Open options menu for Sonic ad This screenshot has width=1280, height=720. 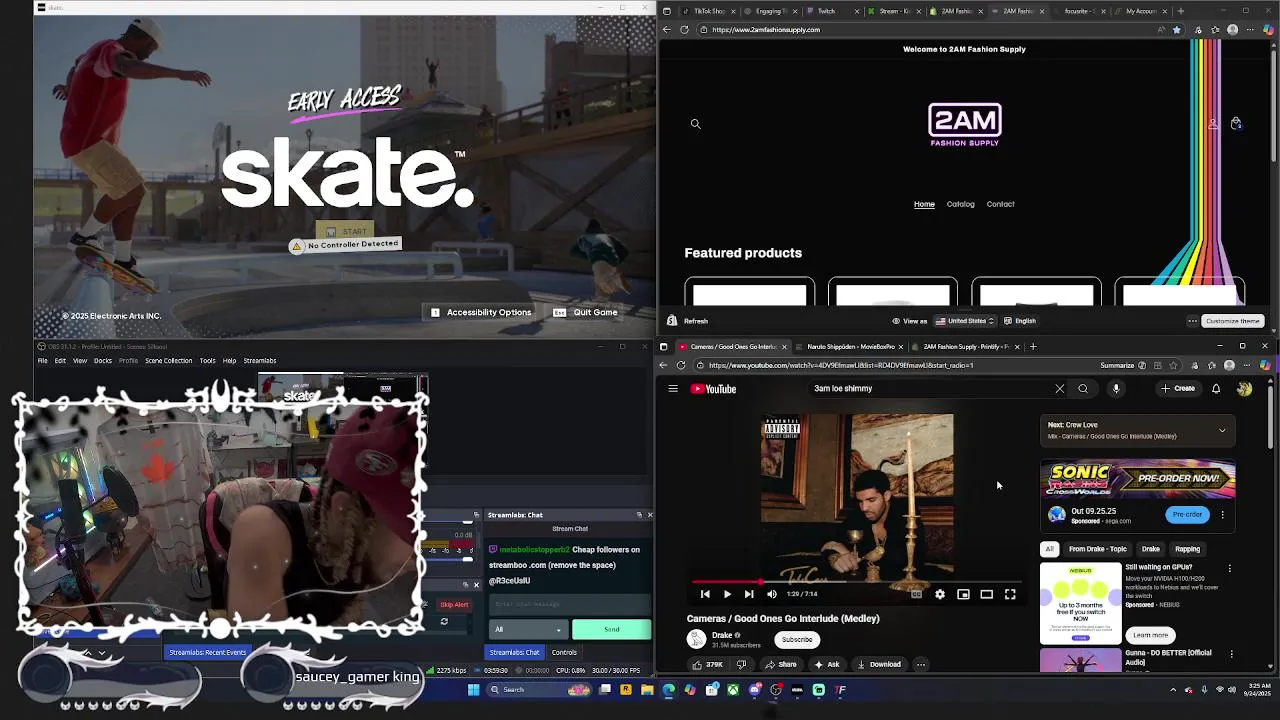(1222, 514)
